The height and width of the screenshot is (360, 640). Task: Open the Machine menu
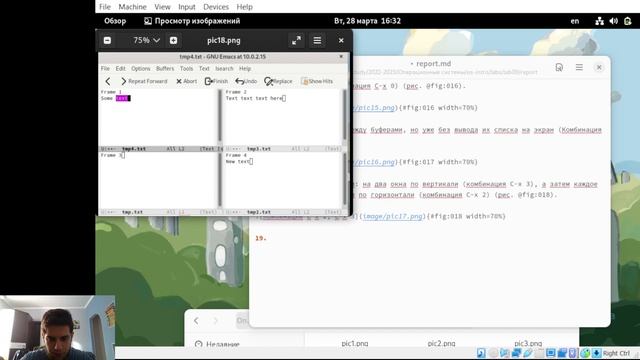pos(132,7)
